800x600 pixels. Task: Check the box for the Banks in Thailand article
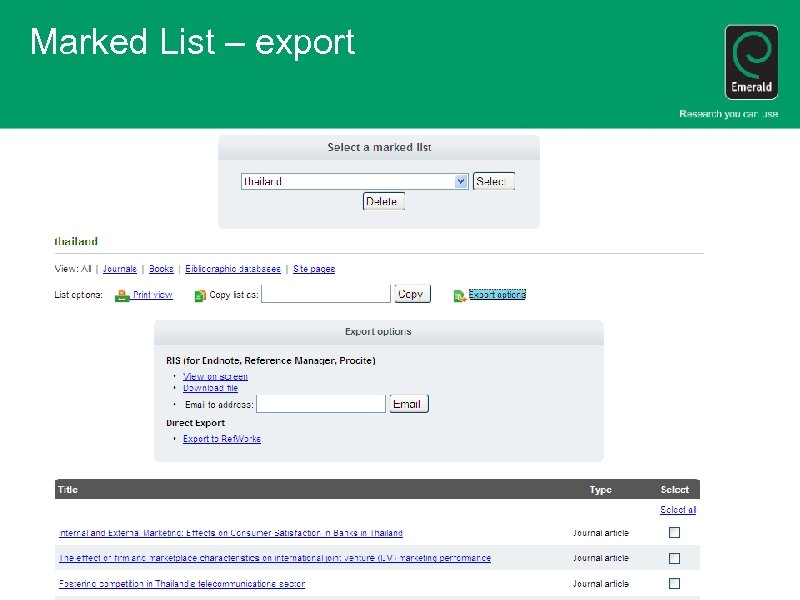674,532
